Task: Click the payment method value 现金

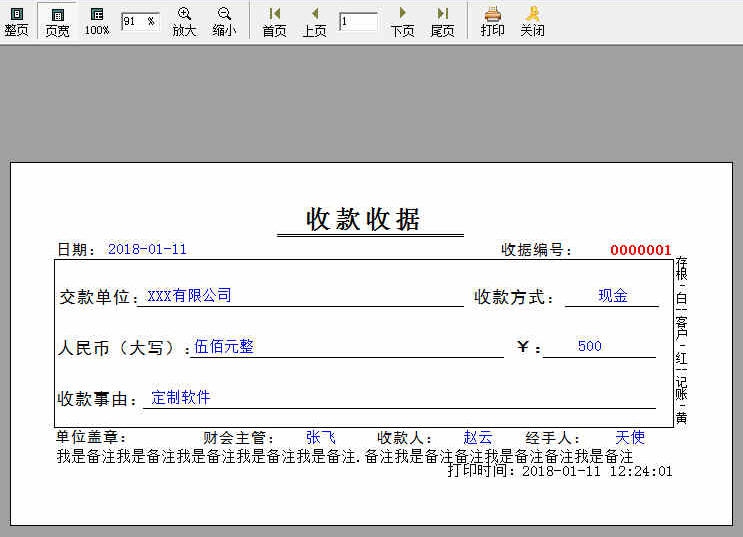Action: click(613, 296)
